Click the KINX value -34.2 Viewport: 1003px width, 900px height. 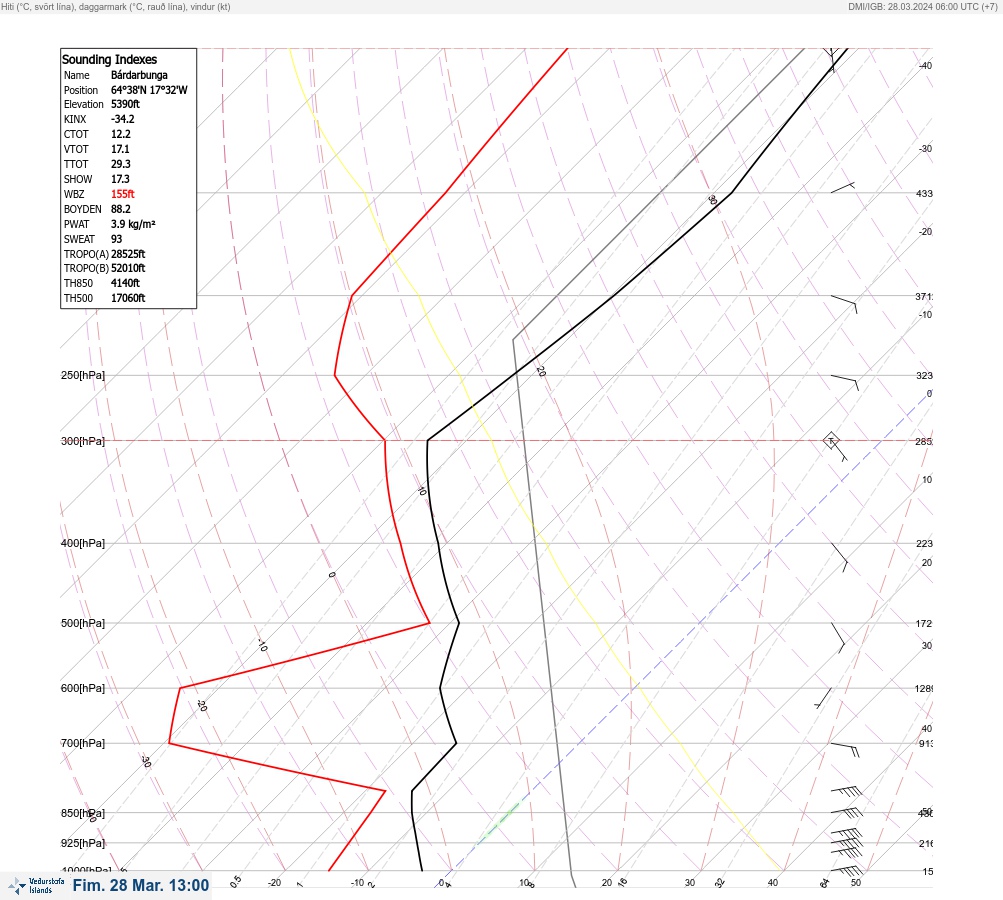click(x=123, y=119)
